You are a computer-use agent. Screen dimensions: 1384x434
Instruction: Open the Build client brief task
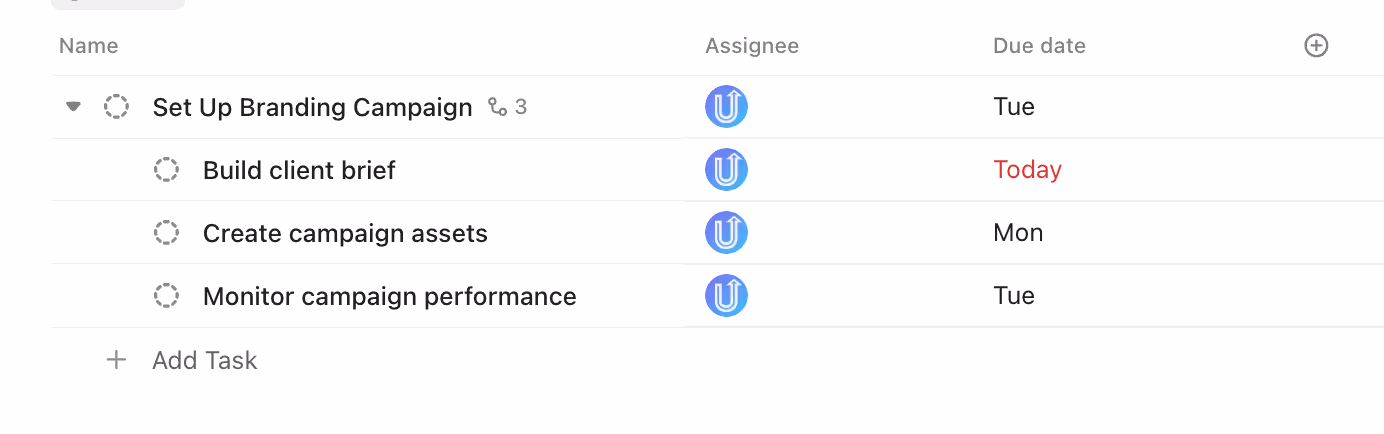(x=299, y=171)
